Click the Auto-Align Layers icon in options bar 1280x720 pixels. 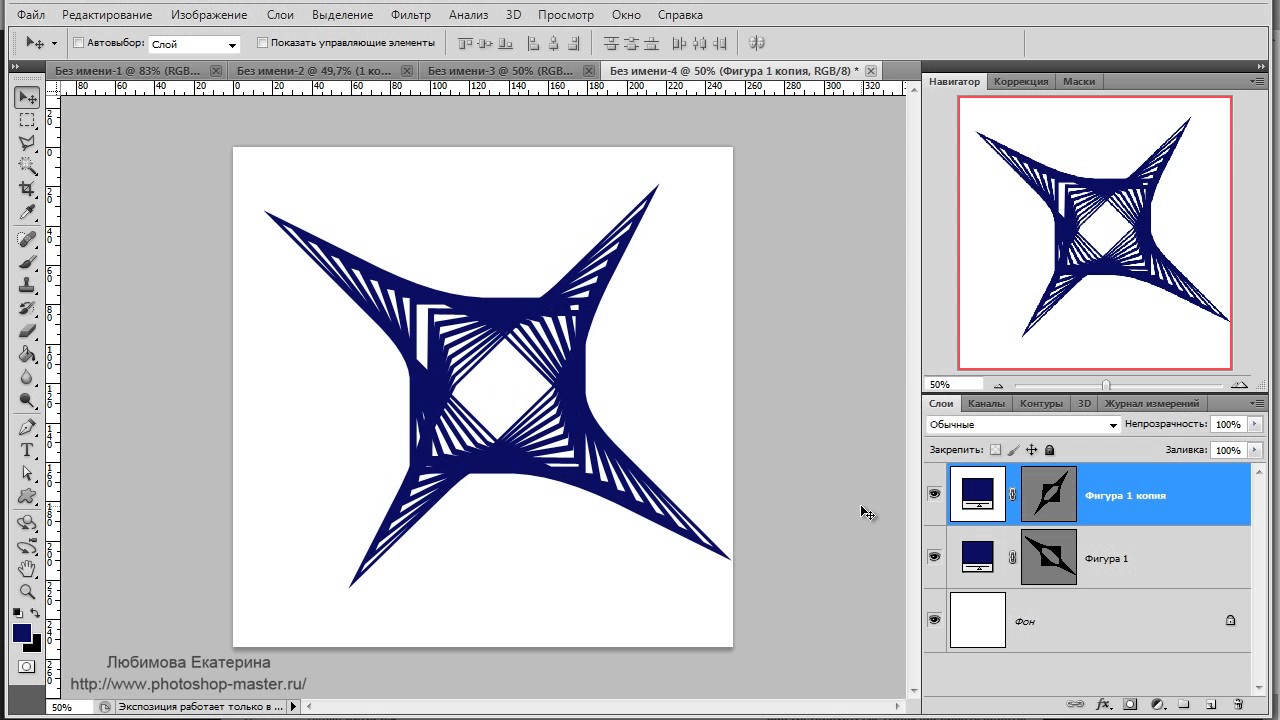pyautogui.click(x=757, y=43)
